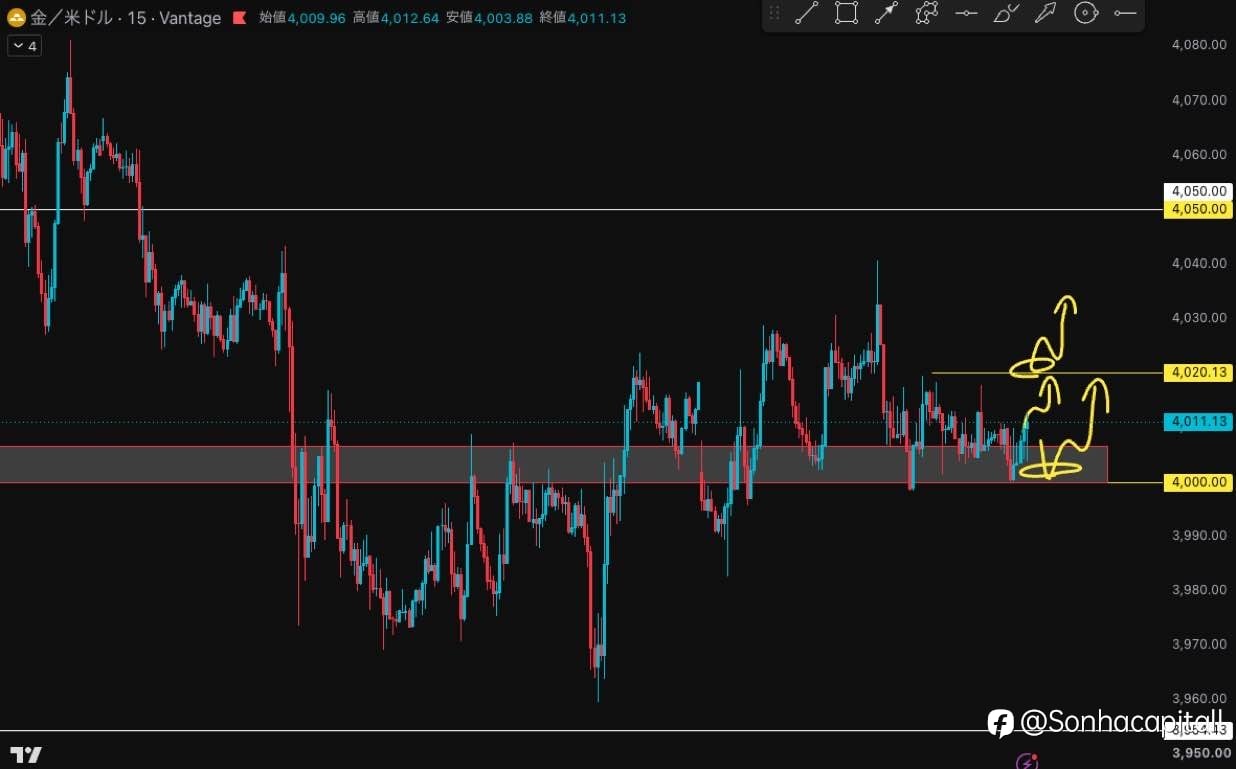Viewport: 1236px width, 769px height.
Task: Click the TradingView logo at bottom left
Action: pos(26,755)
